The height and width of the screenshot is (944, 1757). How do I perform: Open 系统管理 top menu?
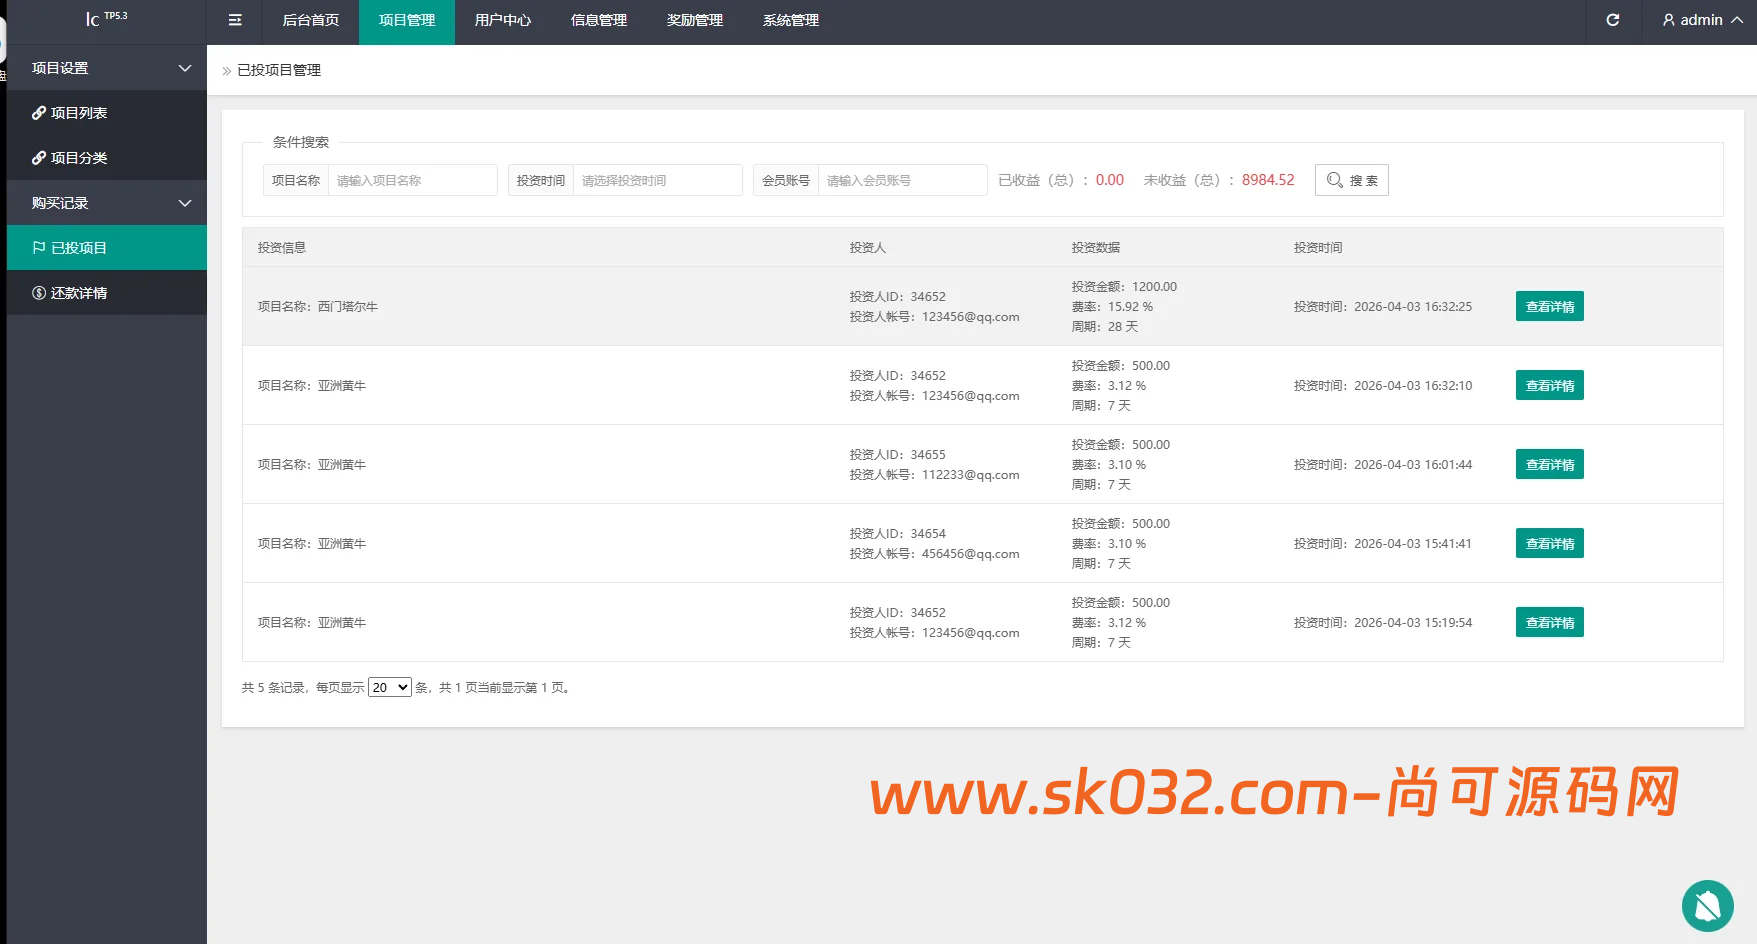pos(791,20)
